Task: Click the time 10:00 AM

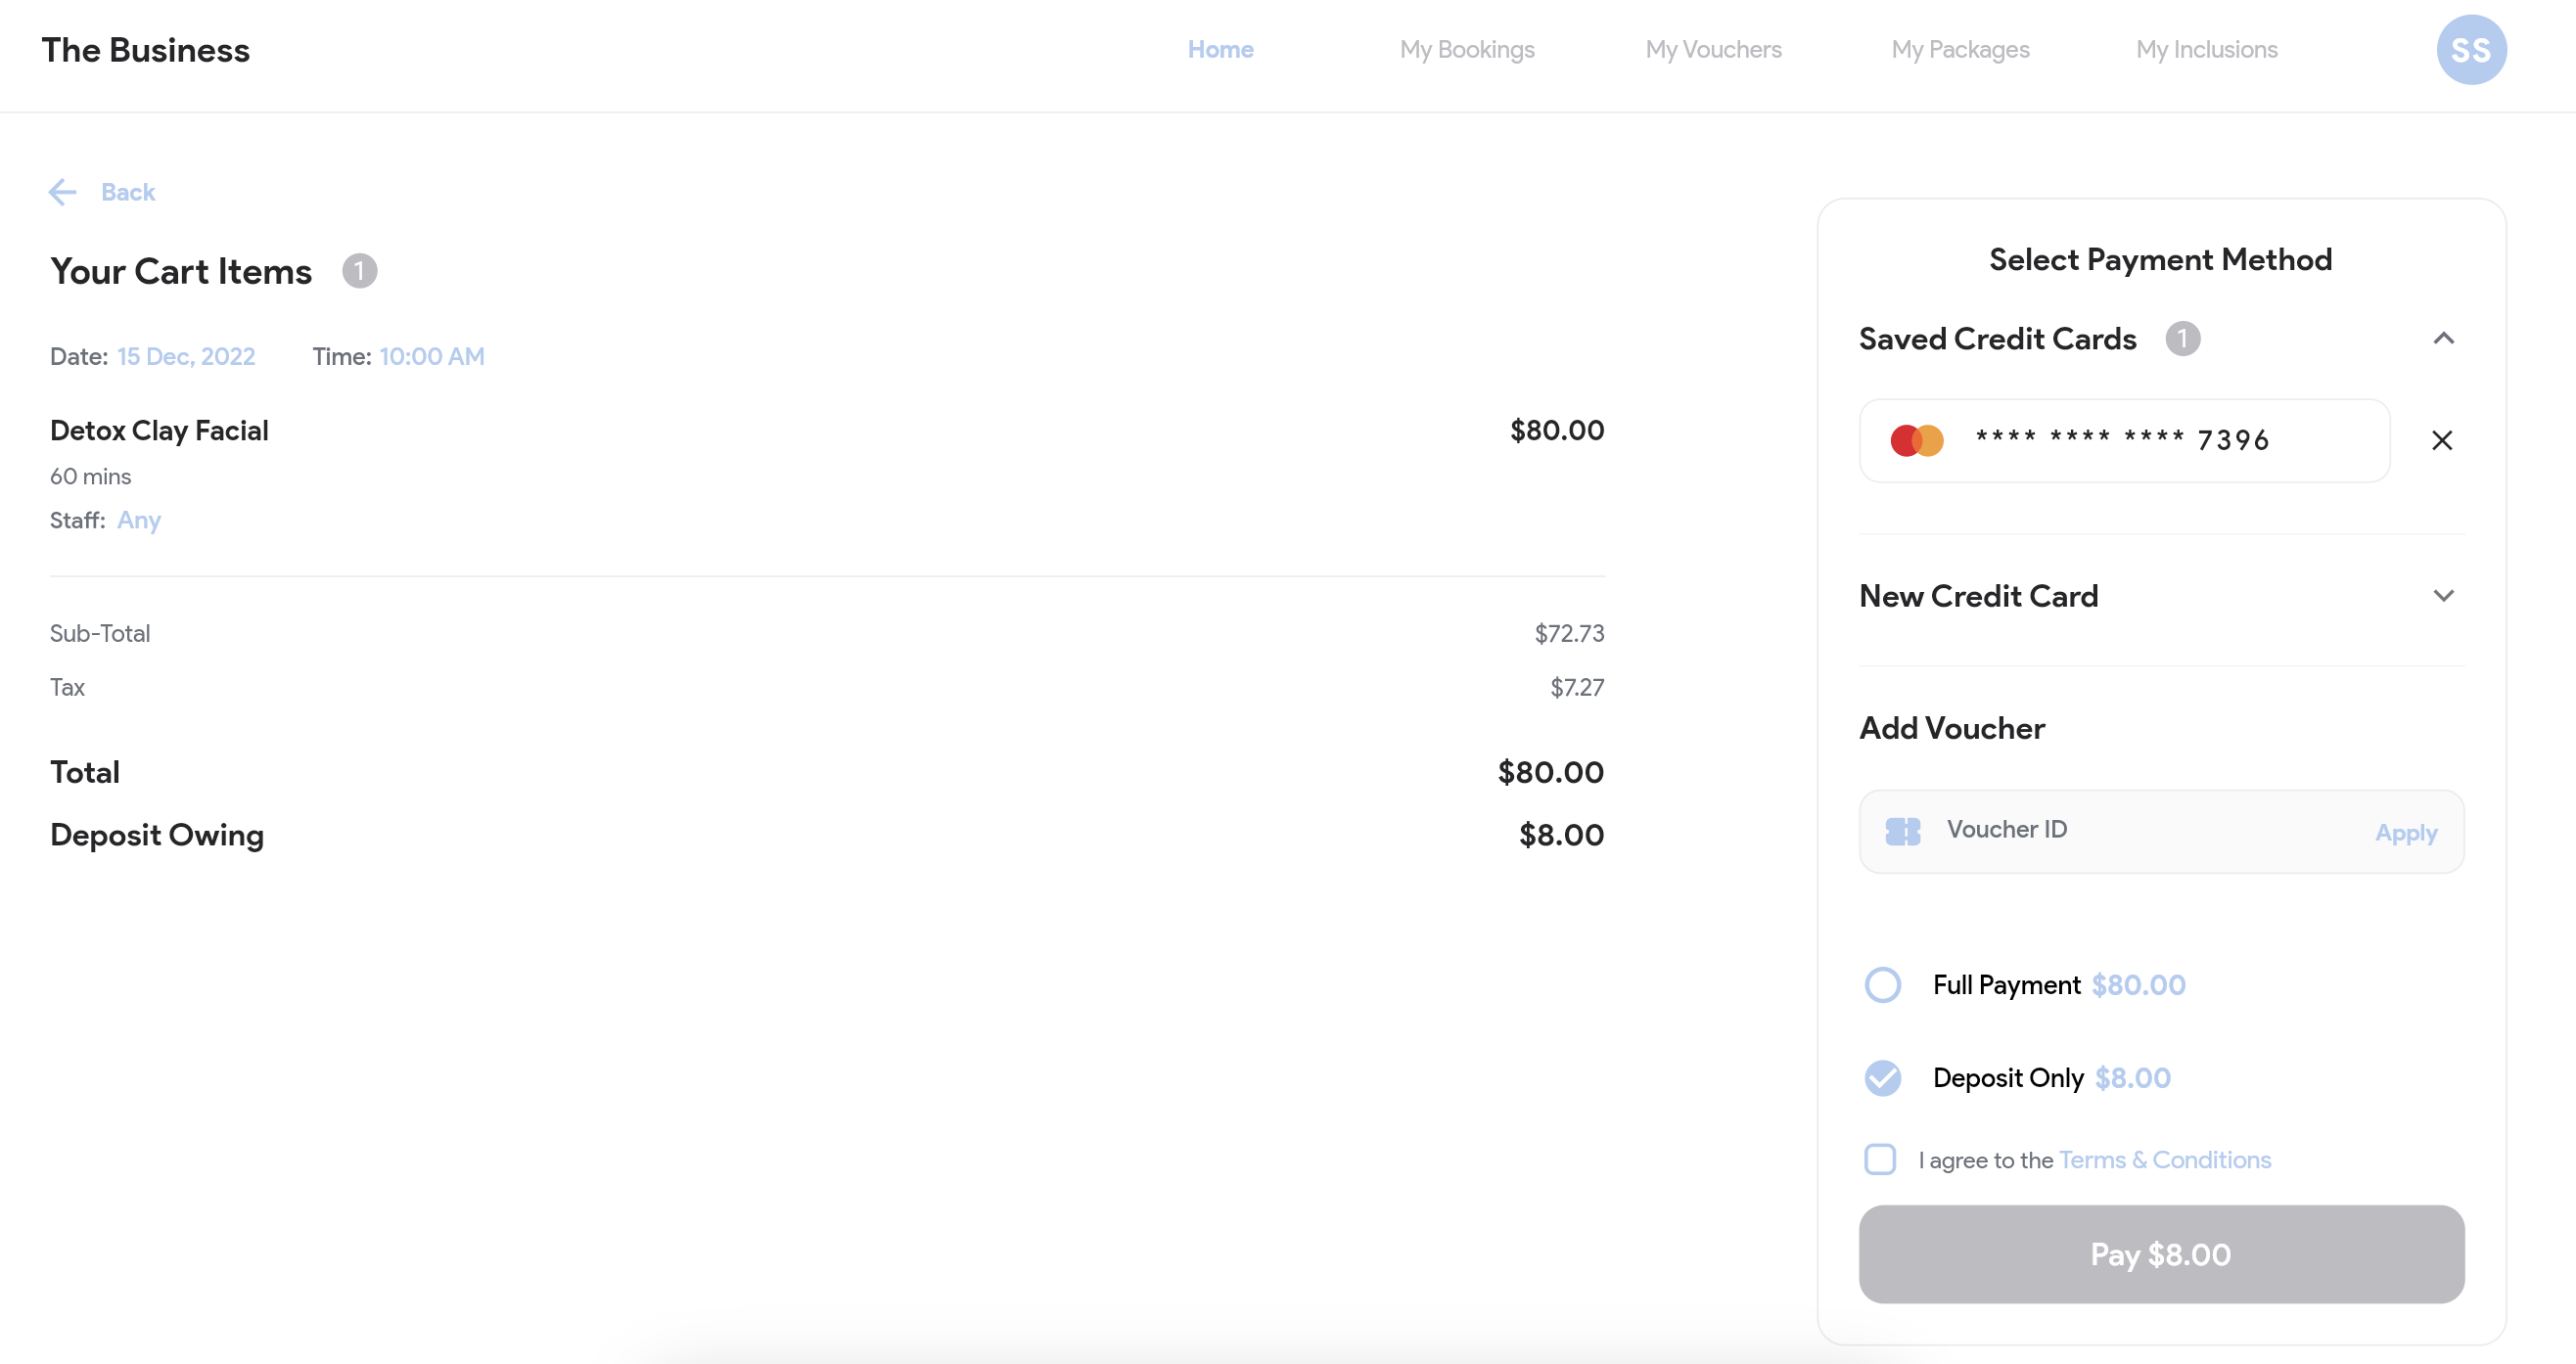Action: [x=432, y=357]
